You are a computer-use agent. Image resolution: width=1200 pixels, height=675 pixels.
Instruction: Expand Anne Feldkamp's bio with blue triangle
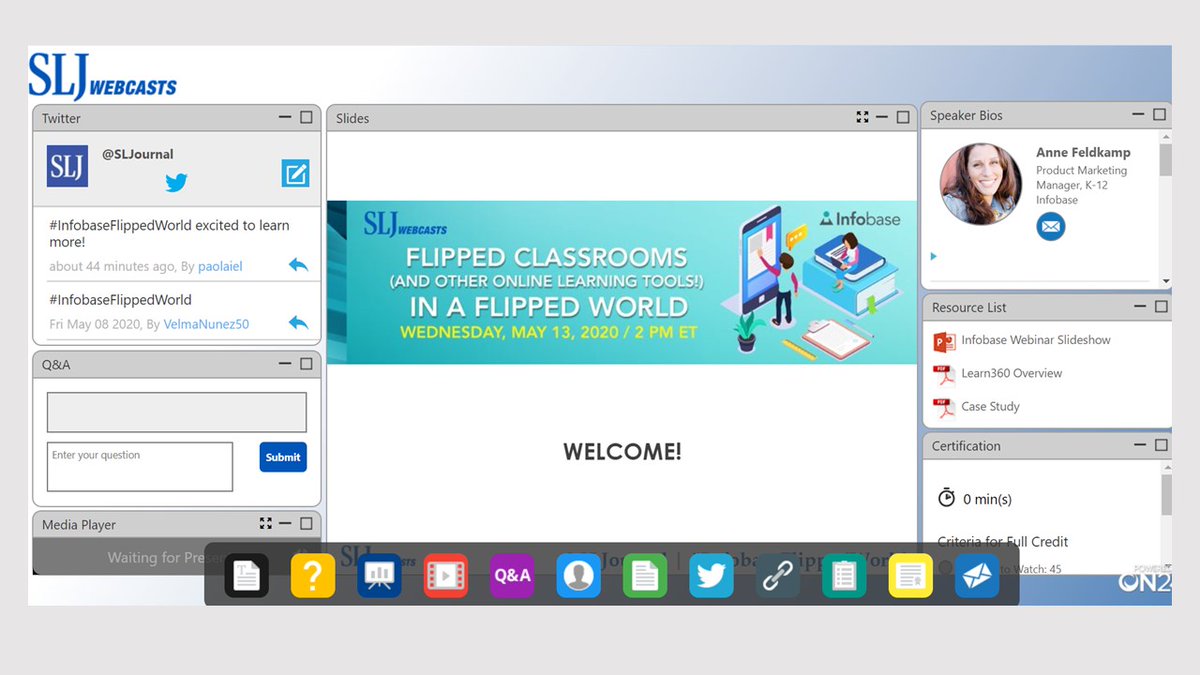click(x=934, y=256)
